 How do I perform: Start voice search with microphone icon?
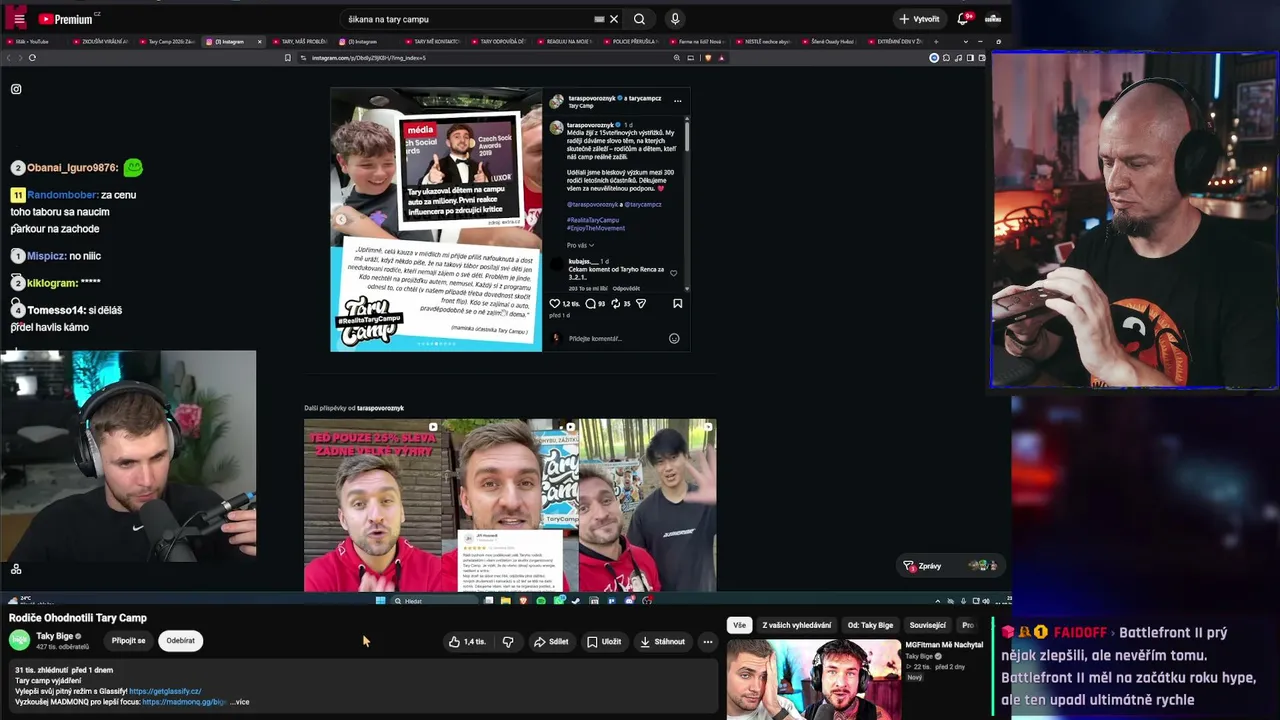[x=675, y=19]
